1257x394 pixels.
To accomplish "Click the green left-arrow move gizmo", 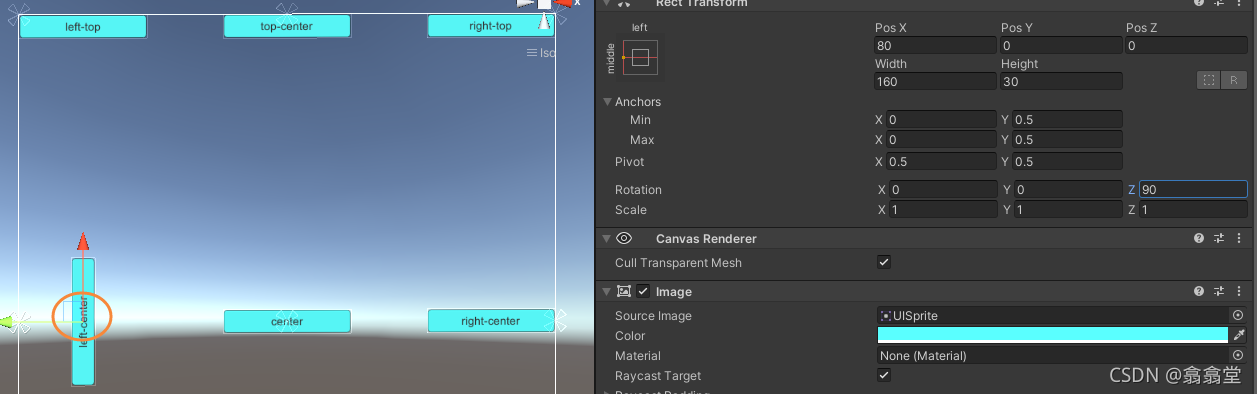I will tap(6, 322).
